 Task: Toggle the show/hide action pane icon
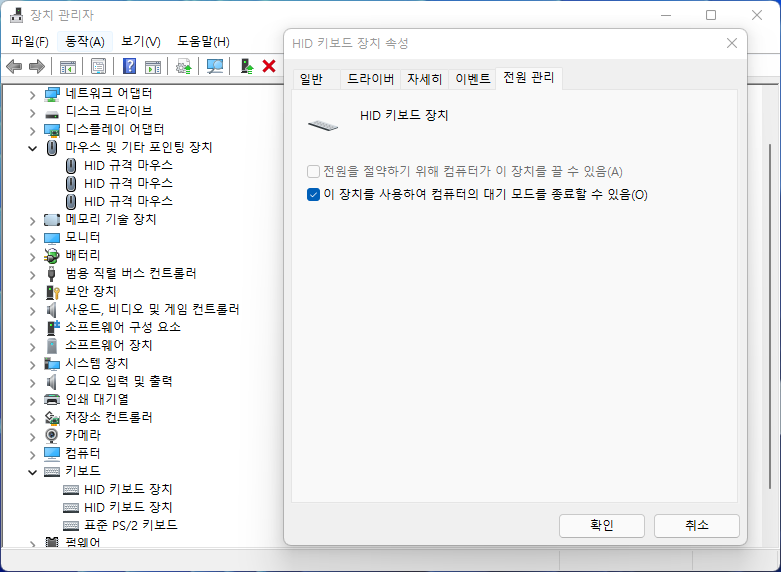point(153,66)
